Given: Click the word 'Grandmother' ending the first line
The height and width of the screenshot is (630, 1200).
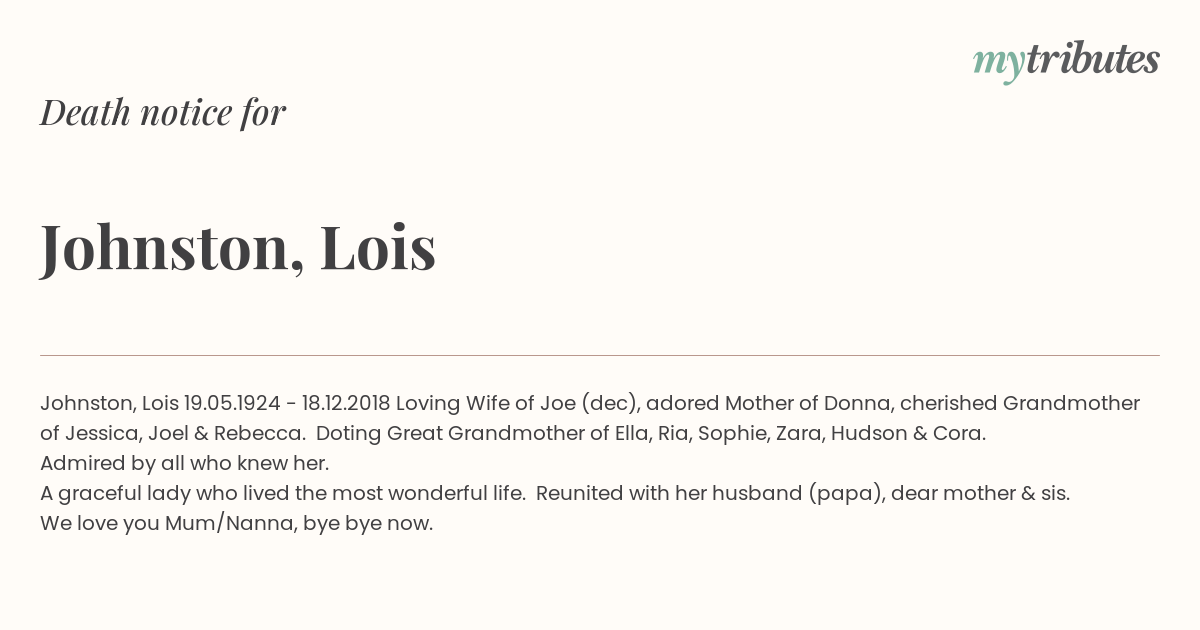Looking at the screenshot, I should tap(1071, 403).
